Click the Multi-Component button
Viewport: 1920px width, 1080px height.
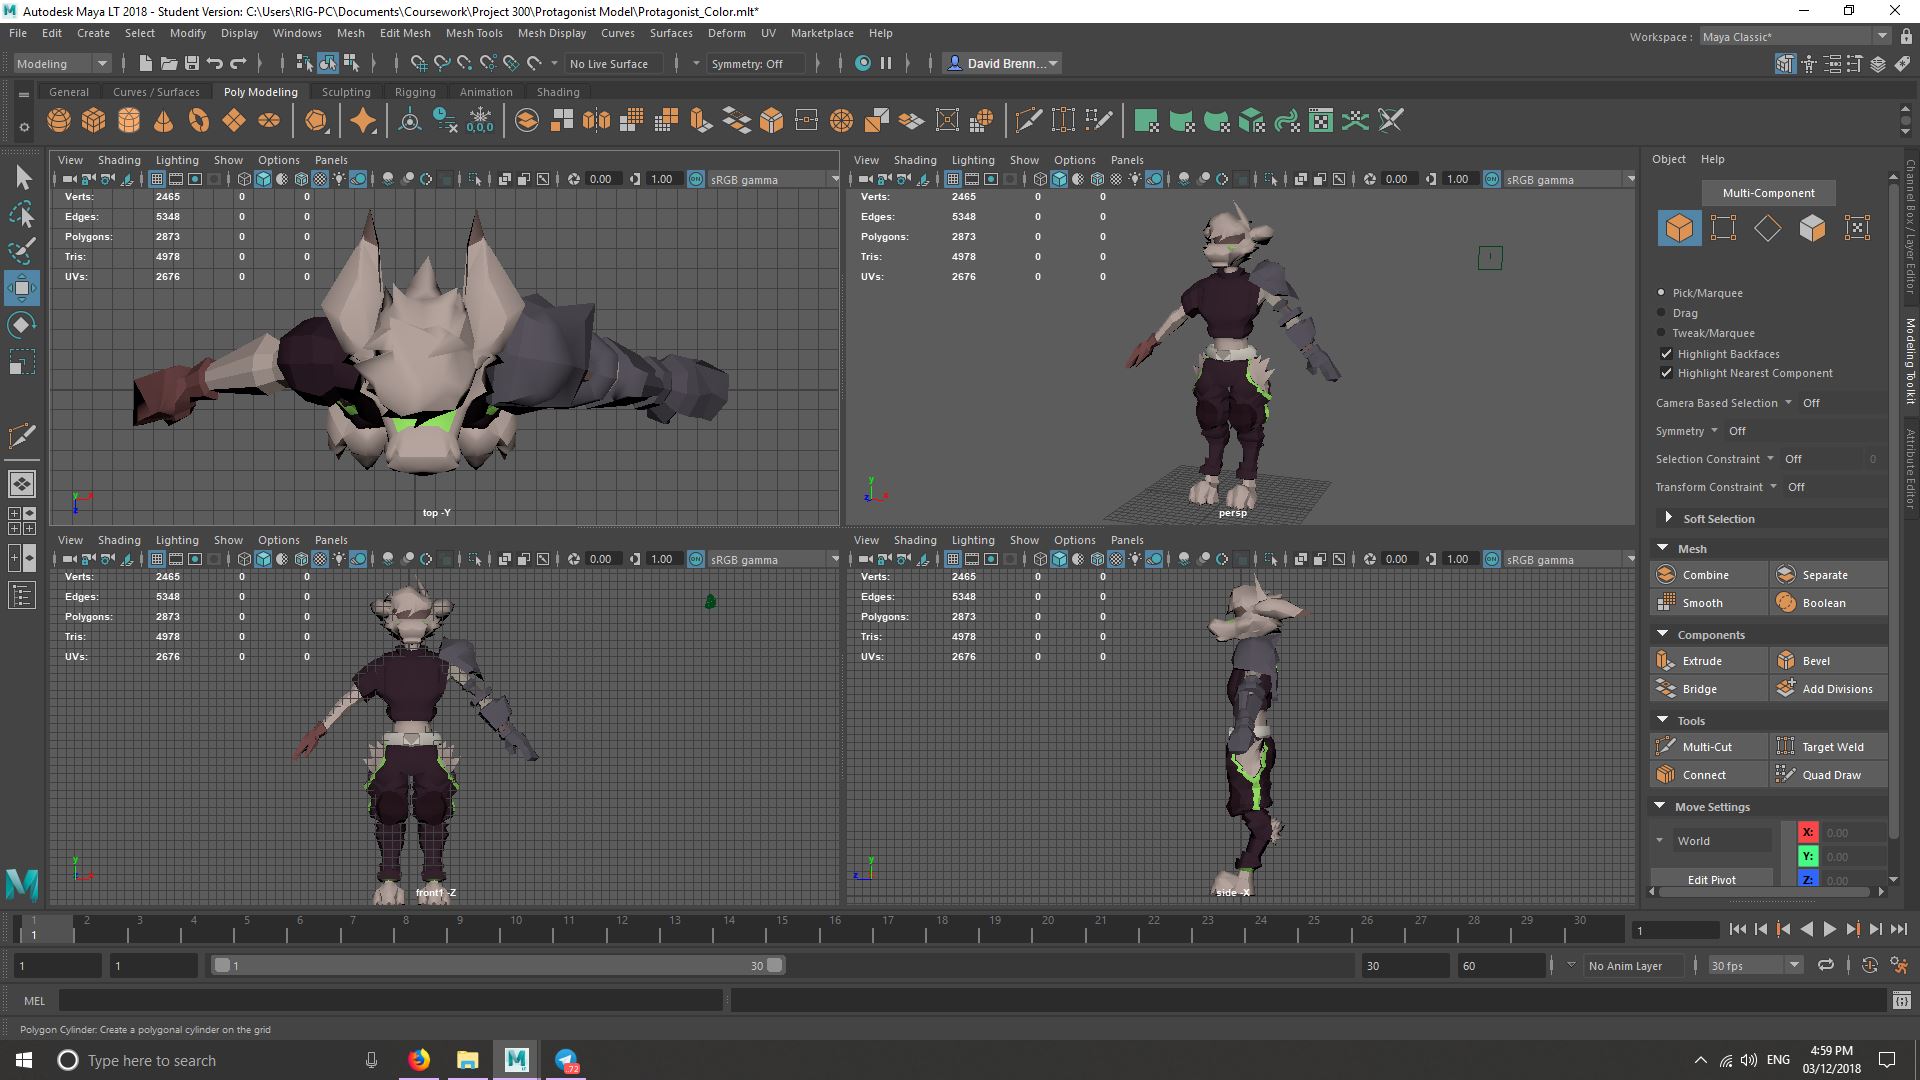click(1768, 193)
